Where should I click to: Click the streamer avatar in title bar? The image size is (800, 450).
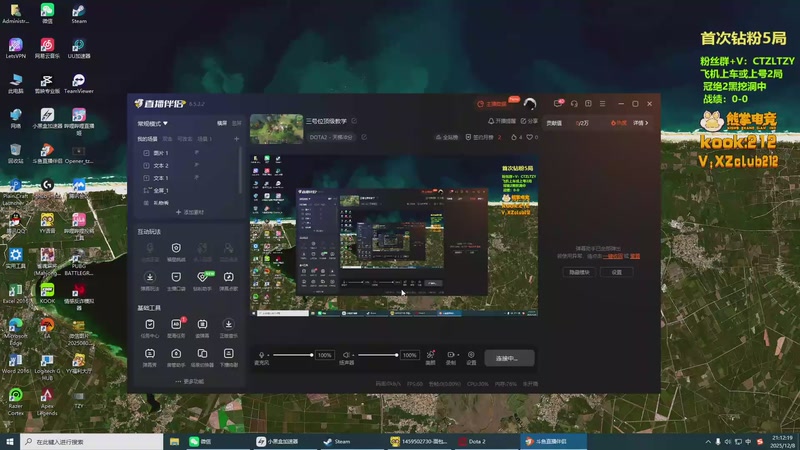pyautogui.click(x=530, y=104)
